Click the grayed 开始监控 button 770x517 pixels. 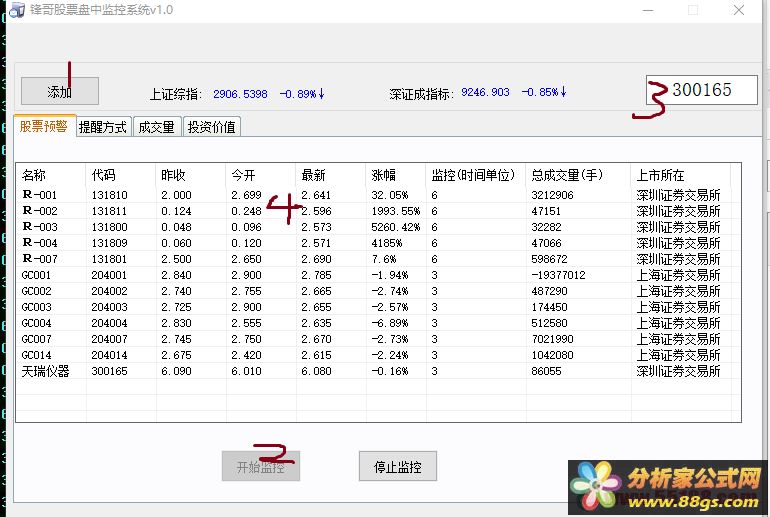point(261,466)
